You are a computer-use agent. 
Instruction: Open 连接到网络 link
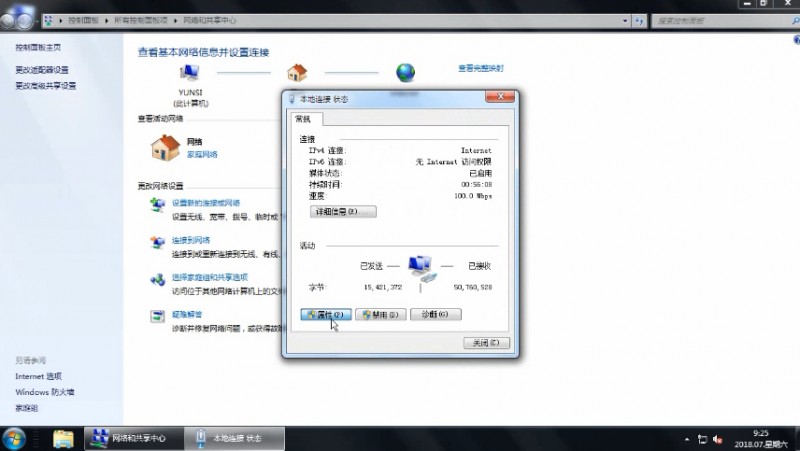[191, 240]
